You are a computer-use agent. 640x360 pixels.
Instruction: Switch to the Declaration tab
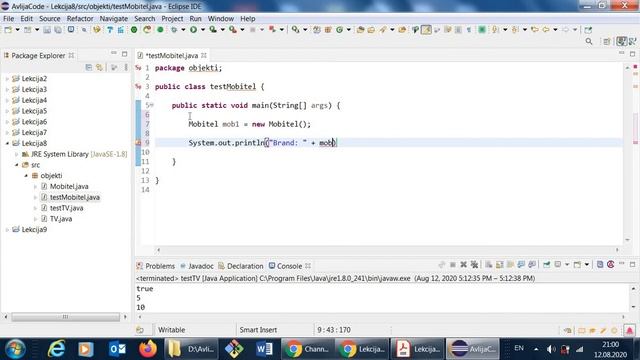pos(241,266)
